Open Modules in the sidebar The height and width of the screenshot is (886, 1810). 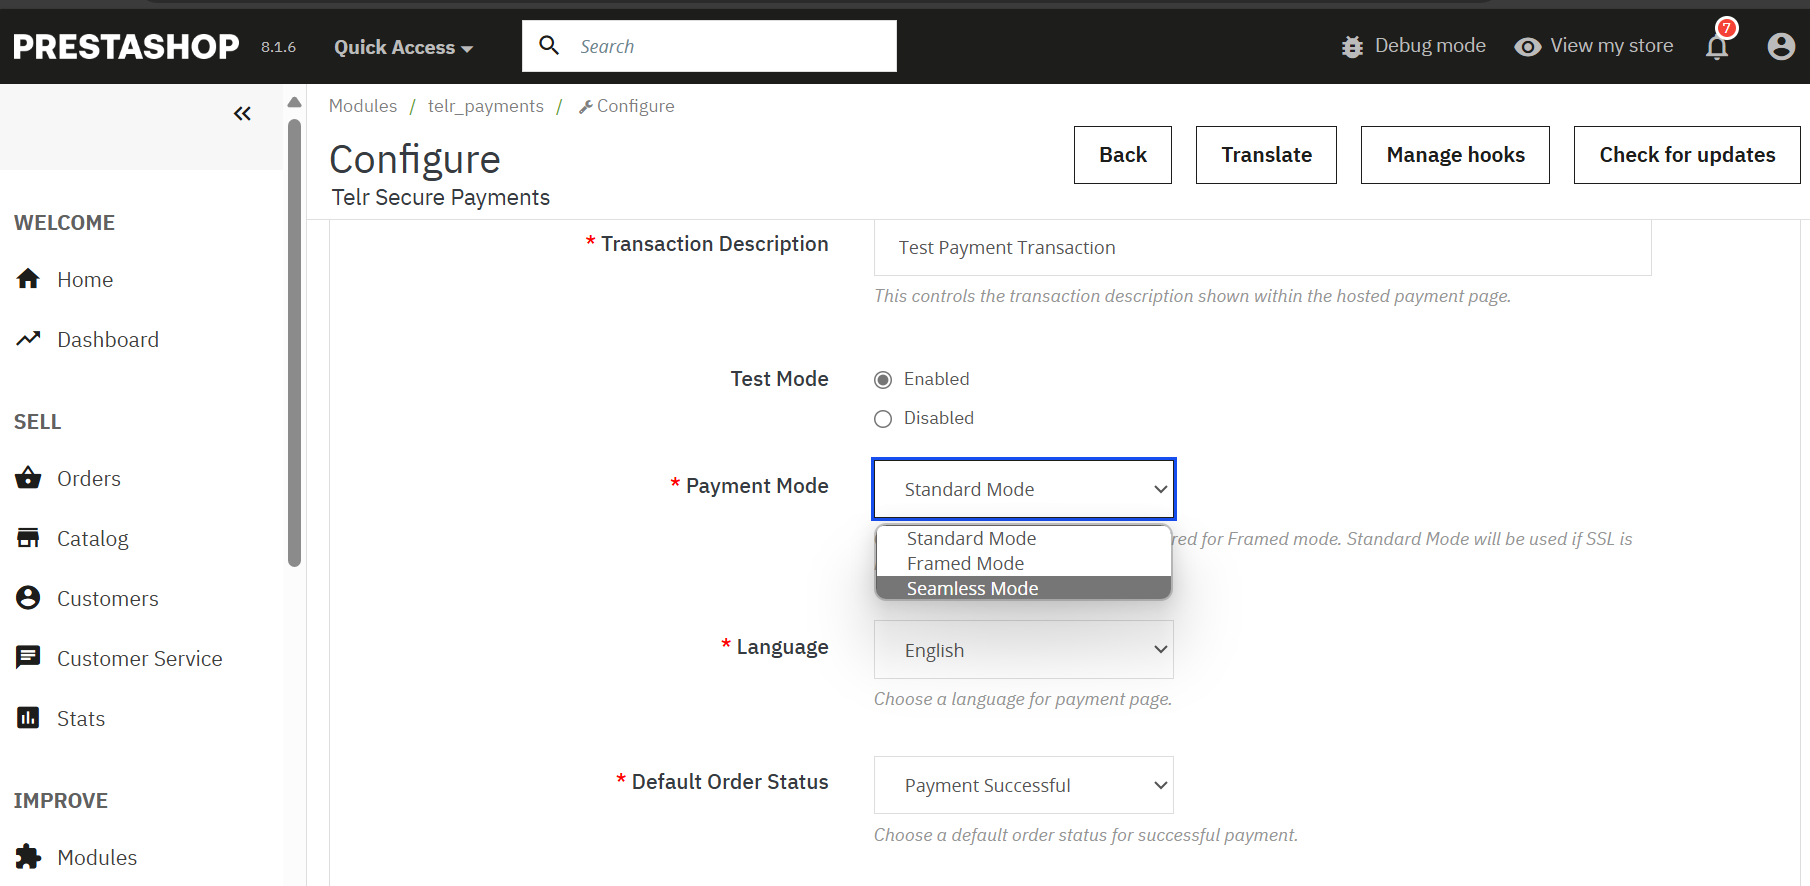coord(97,858)
